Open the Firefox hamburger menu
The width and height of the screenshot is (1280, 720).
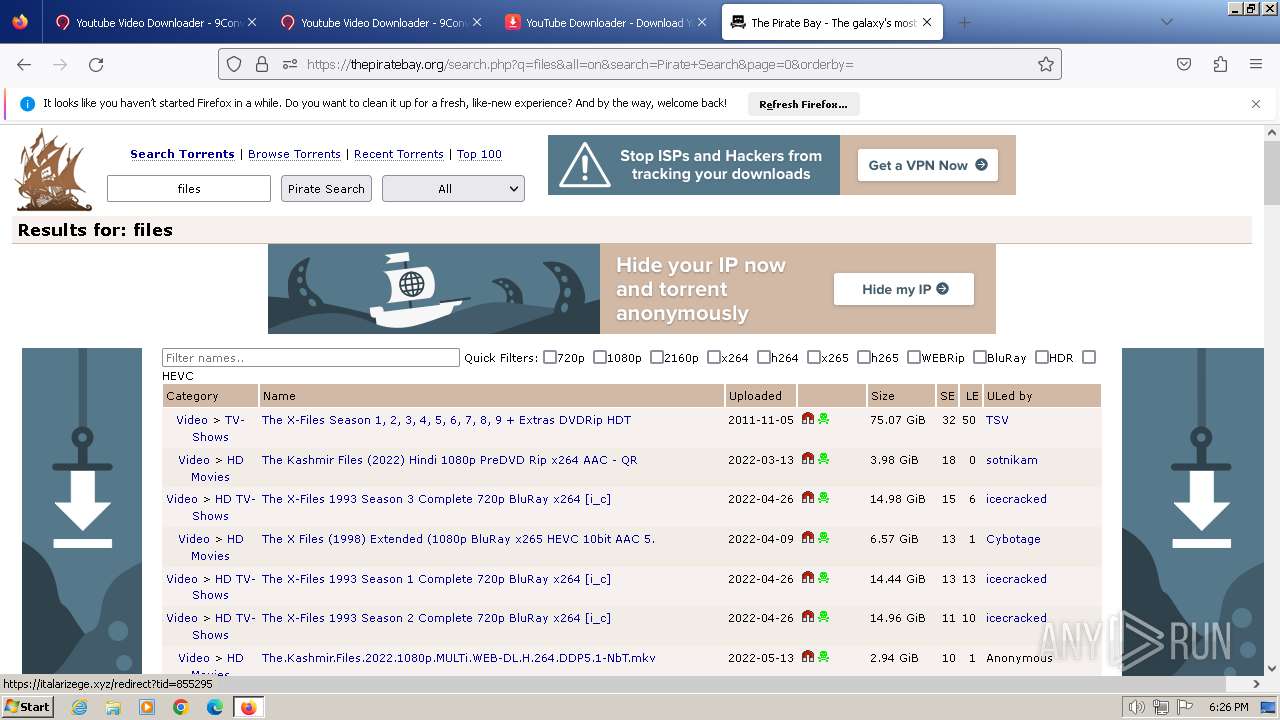coord(1256,64)
